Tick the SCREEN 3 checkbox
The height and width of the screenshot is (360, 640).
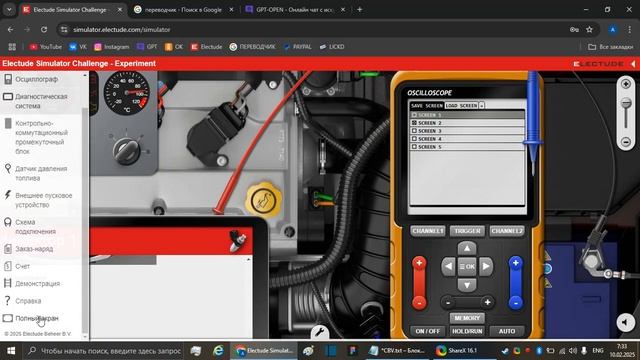[414, 131]
